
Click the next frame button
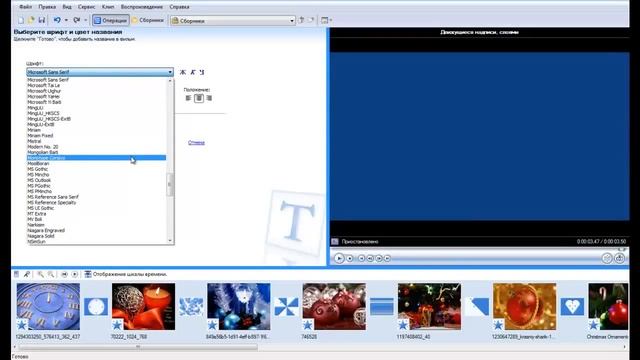379,258
